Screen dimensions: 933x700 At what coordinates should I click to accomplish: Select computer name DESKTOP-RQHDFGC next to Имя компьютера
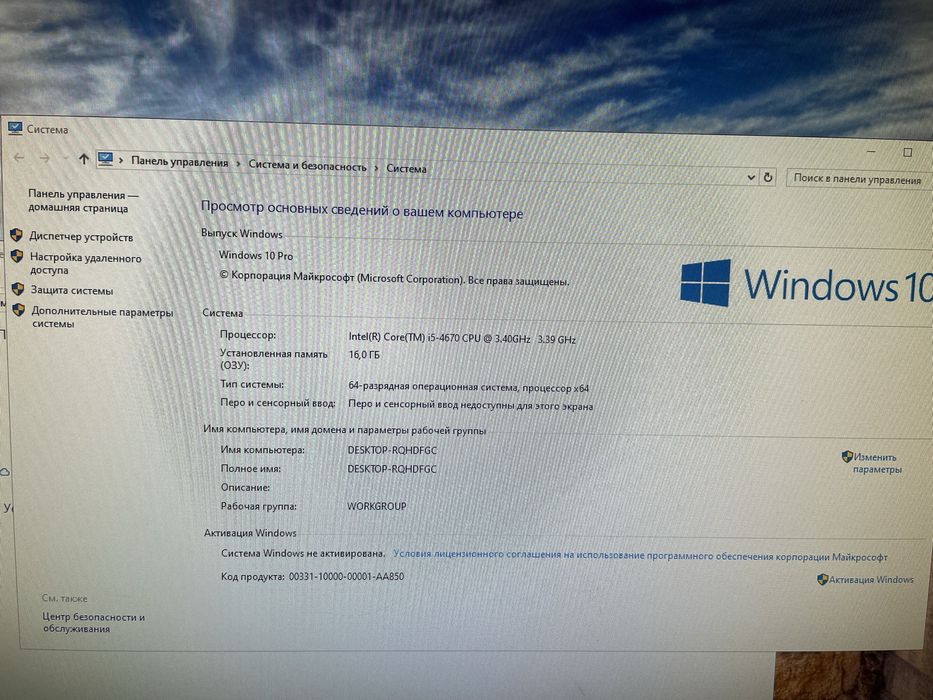tap(392, 450)
